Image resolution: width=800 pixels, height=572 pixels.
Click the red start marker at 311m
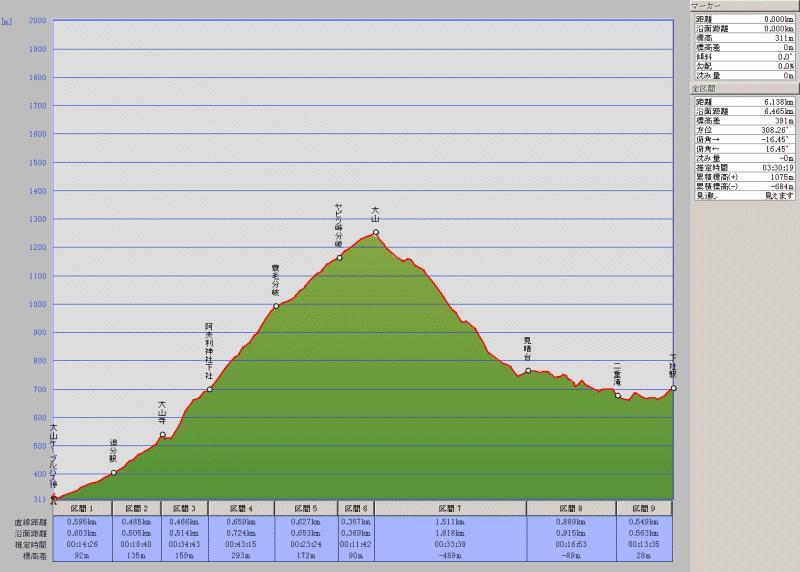[x=54, y=498]
